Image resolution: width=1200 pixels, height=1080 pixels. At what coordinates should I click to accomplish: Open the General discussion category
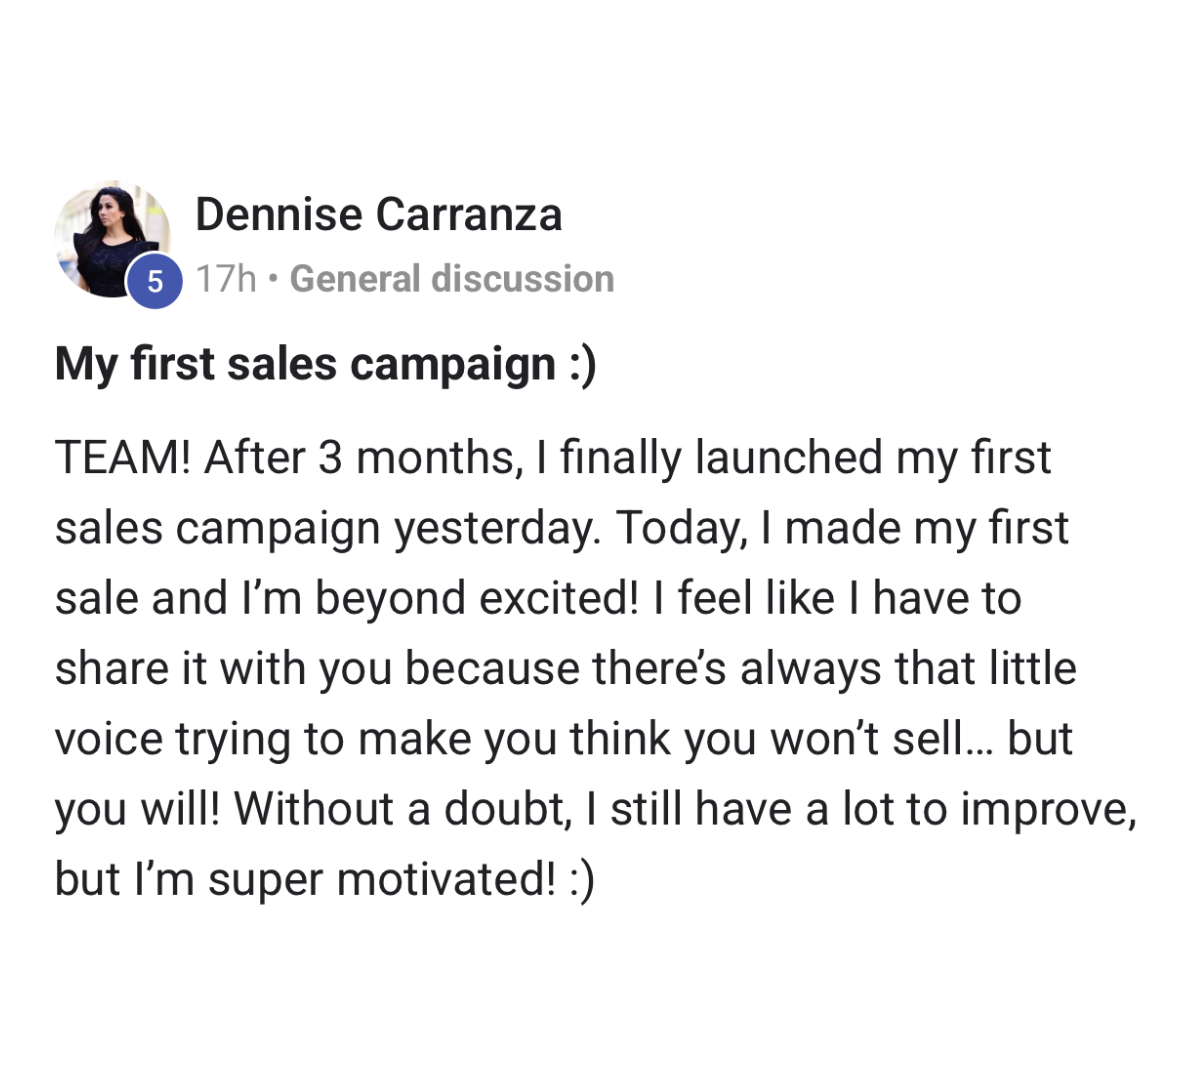click(452, 279)
